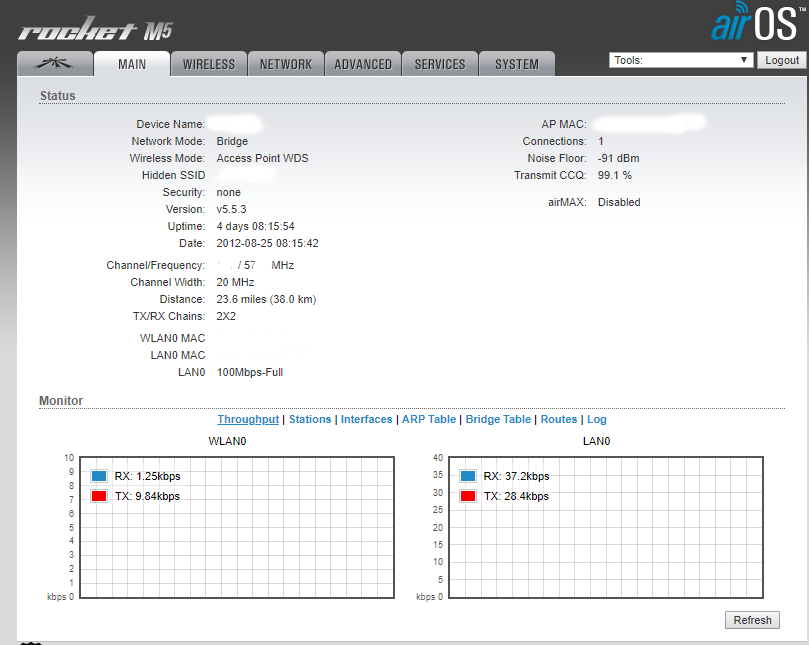This screenshot has width=809, height=645.
Task: Select the '99.1 %' Transmit CCQ value
Action: pos(614,175)
